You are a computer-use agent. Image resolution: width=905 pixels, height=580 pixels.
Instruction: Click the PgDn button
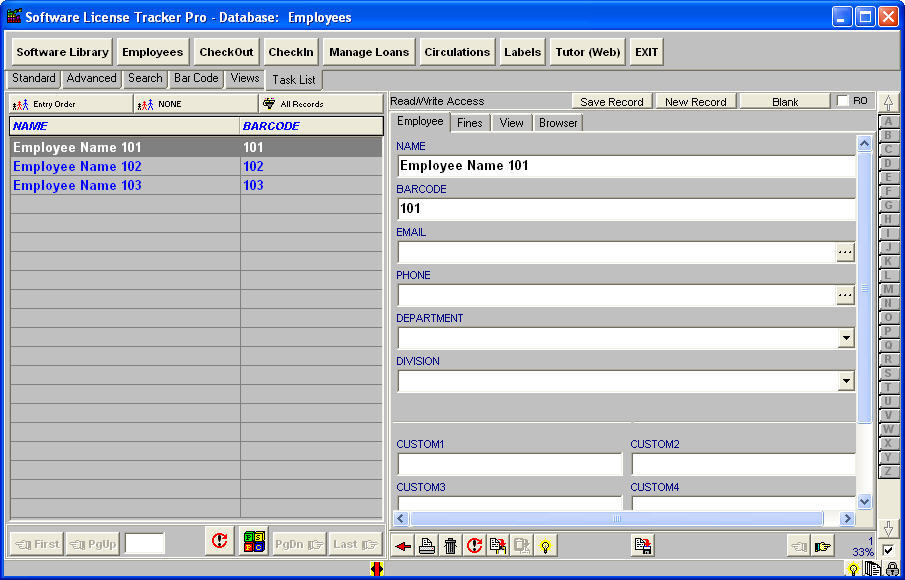coord(299,544)
